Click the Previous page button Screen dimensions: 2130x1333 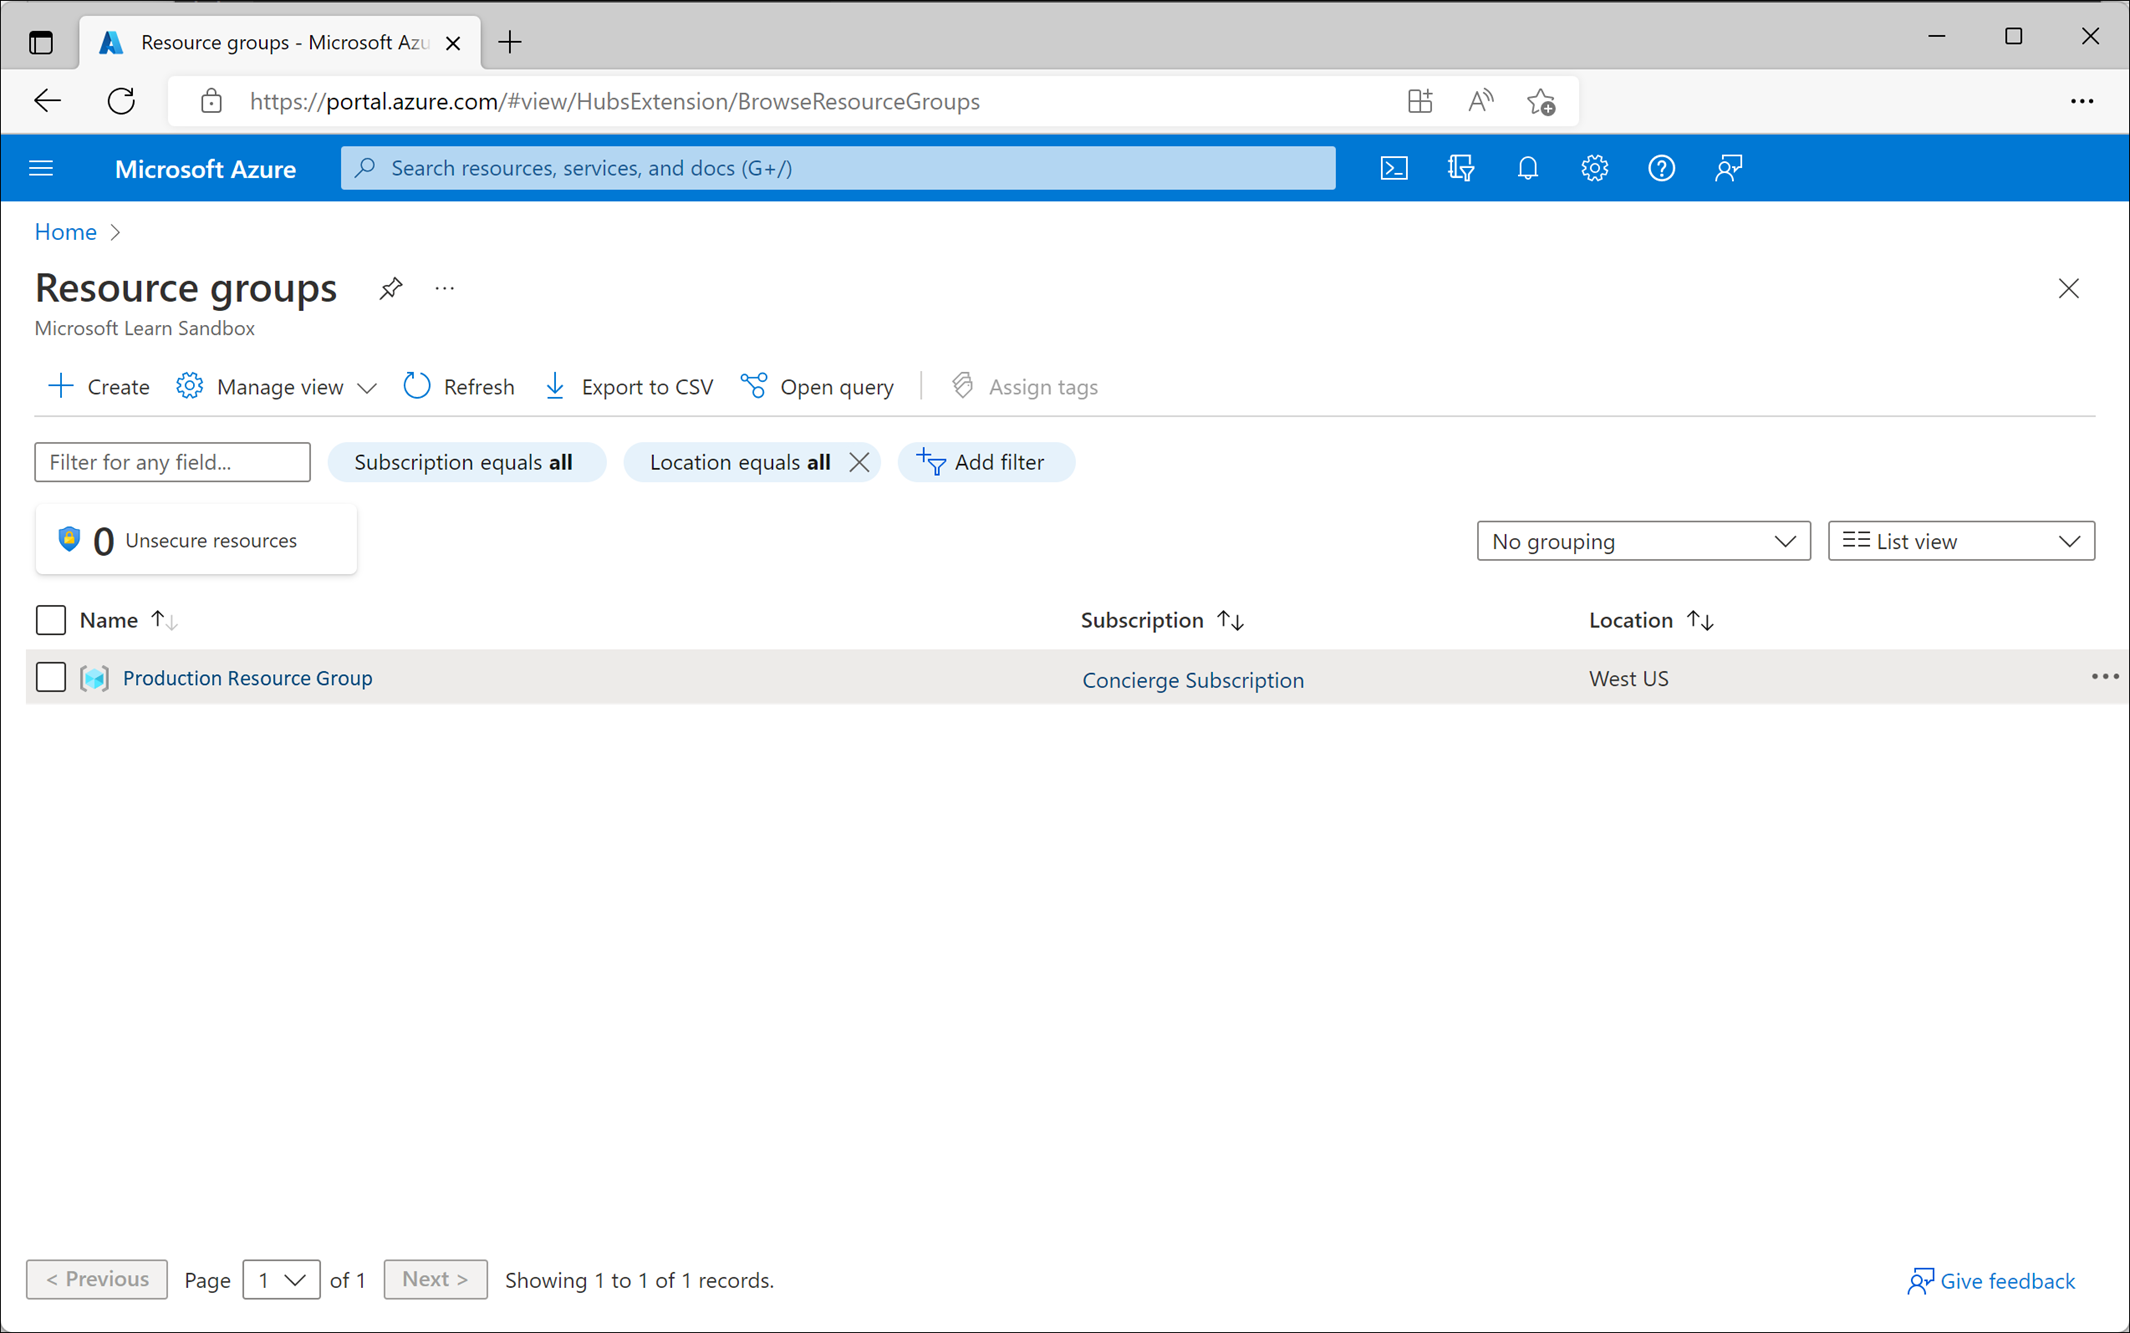[x=97, y=1279]
